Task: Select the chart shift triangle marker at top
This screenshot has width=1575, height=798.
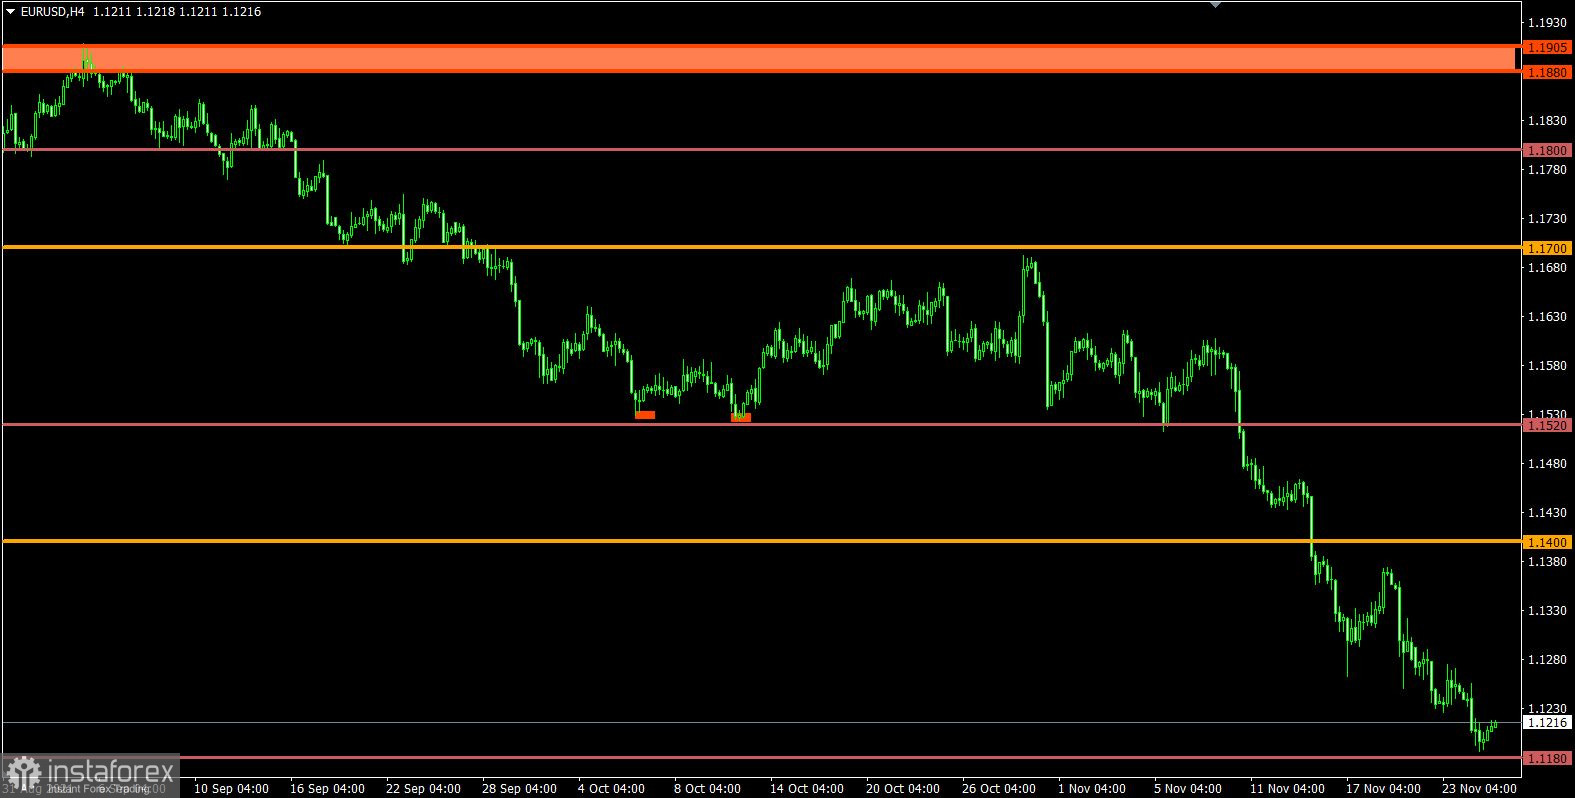Action: click(1215, 4)
